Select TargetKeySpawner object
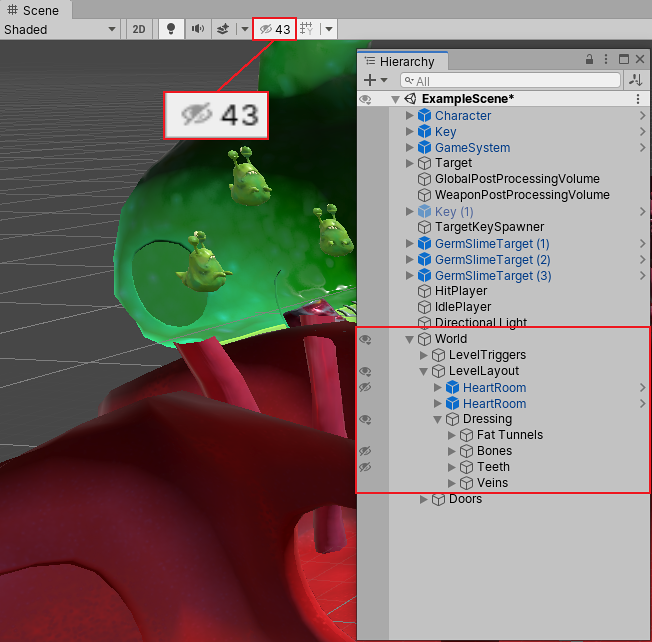Screen dimensions: 652x642 pos(489,227)
